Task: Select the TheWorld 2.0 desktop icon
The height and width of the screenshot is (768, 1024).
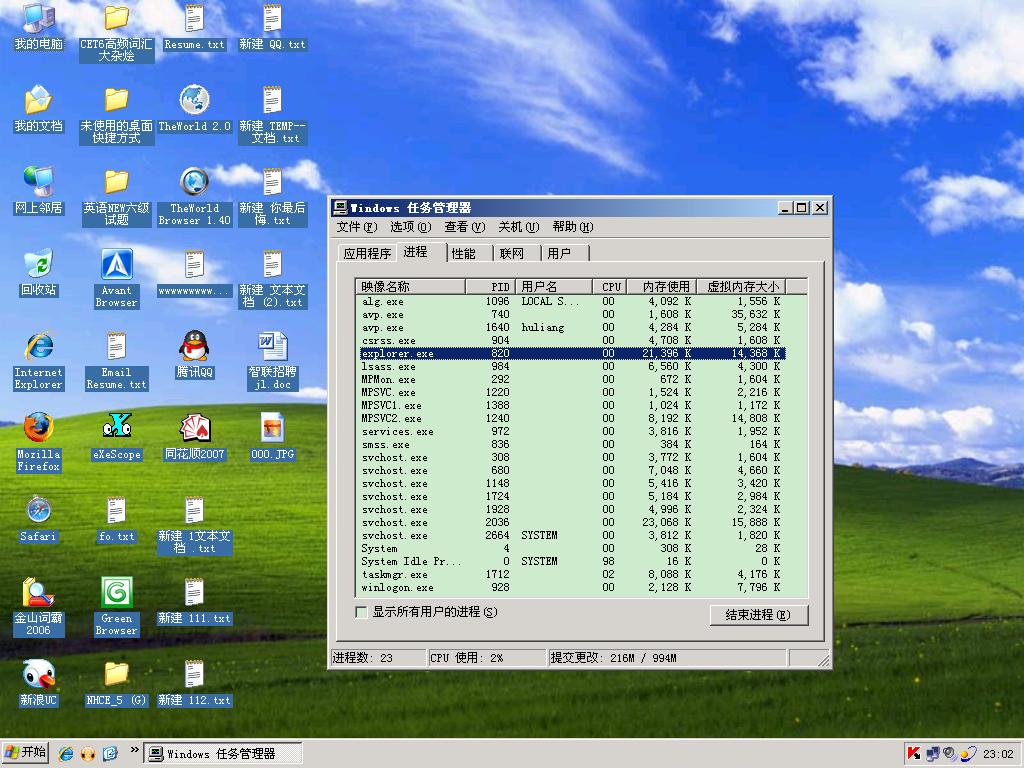Action: (195, 109)
